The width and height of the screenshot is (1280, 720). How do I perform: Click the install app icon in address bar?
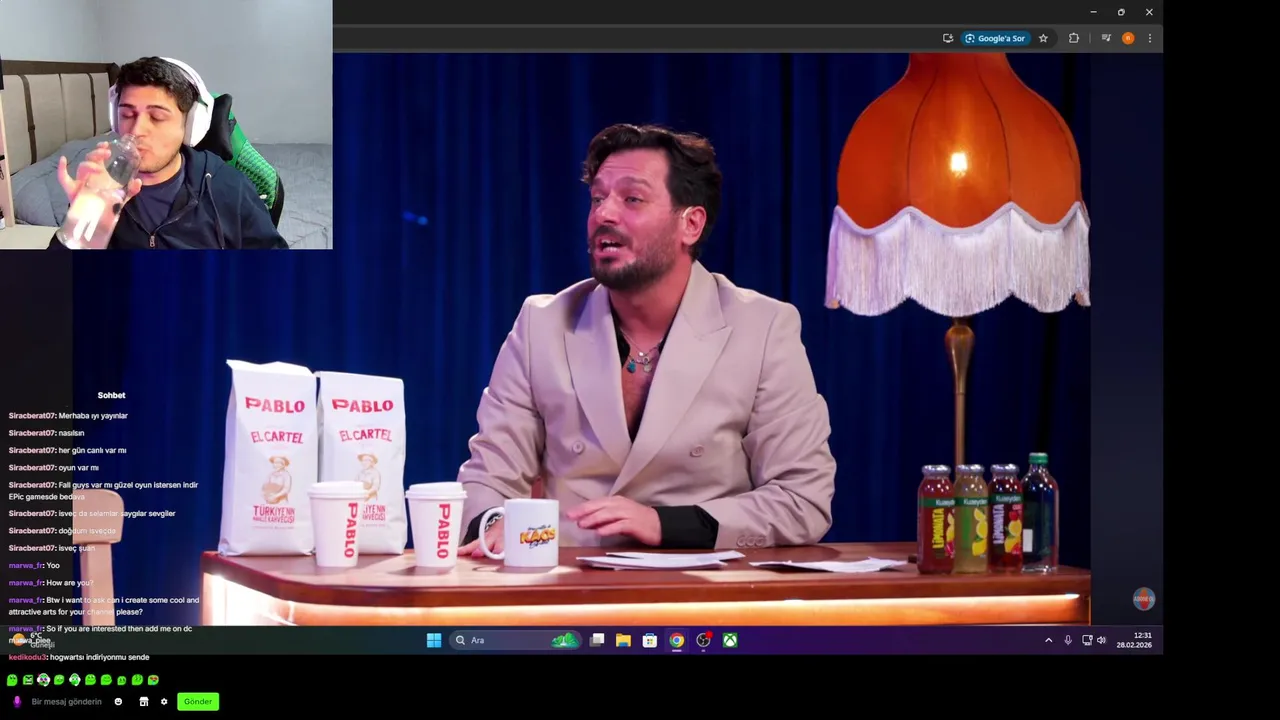[948, 38]
